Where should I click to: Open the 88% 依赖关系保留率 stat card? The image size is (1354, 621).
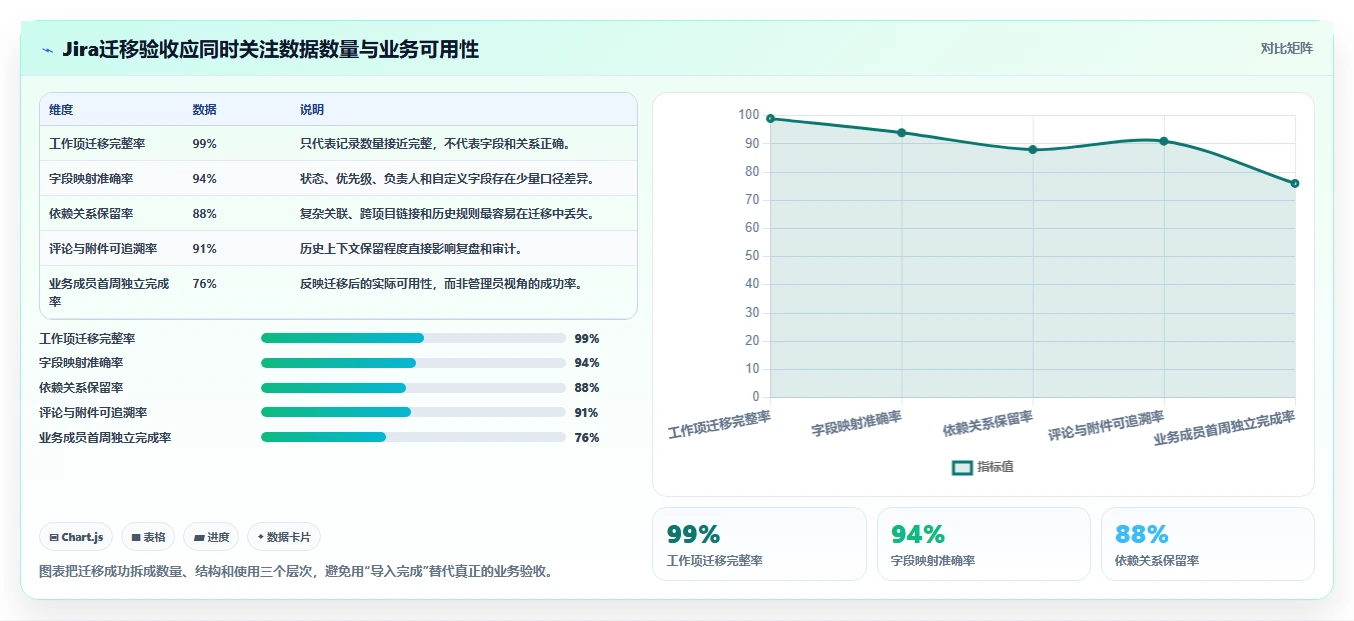[x=1208, y=544]
